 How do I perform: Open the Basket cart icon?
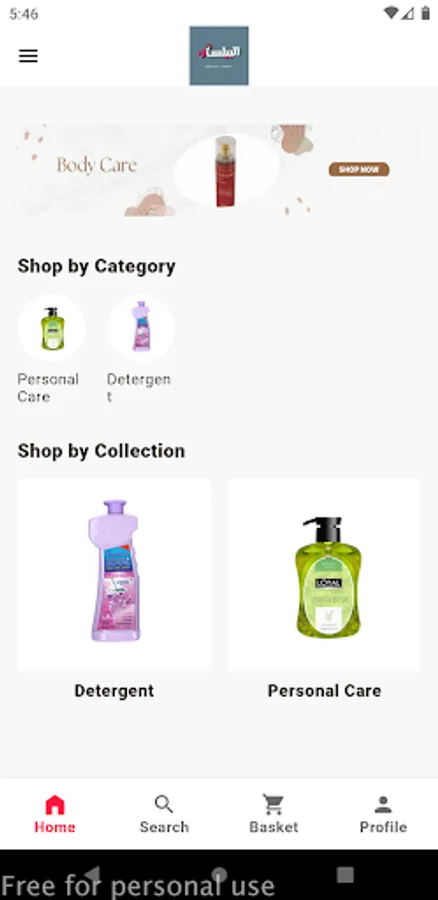pos(274,805)
